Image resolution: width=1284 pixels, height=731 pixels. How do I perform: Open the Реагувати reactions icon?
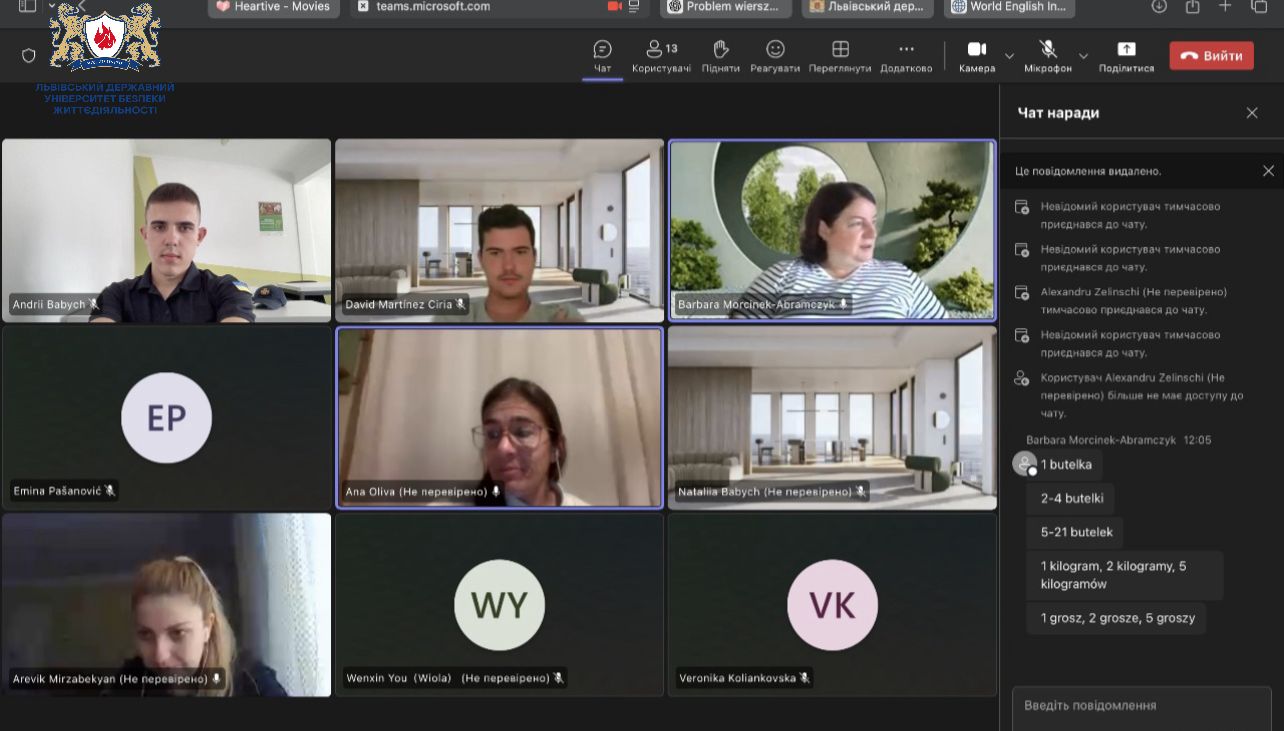pyautogui.click(x=775, y=50)
